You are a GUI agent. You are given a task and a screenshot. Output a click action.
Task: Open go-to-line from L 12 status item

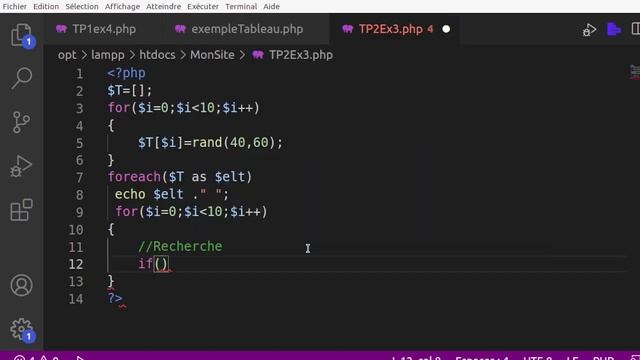coord(416,358)
